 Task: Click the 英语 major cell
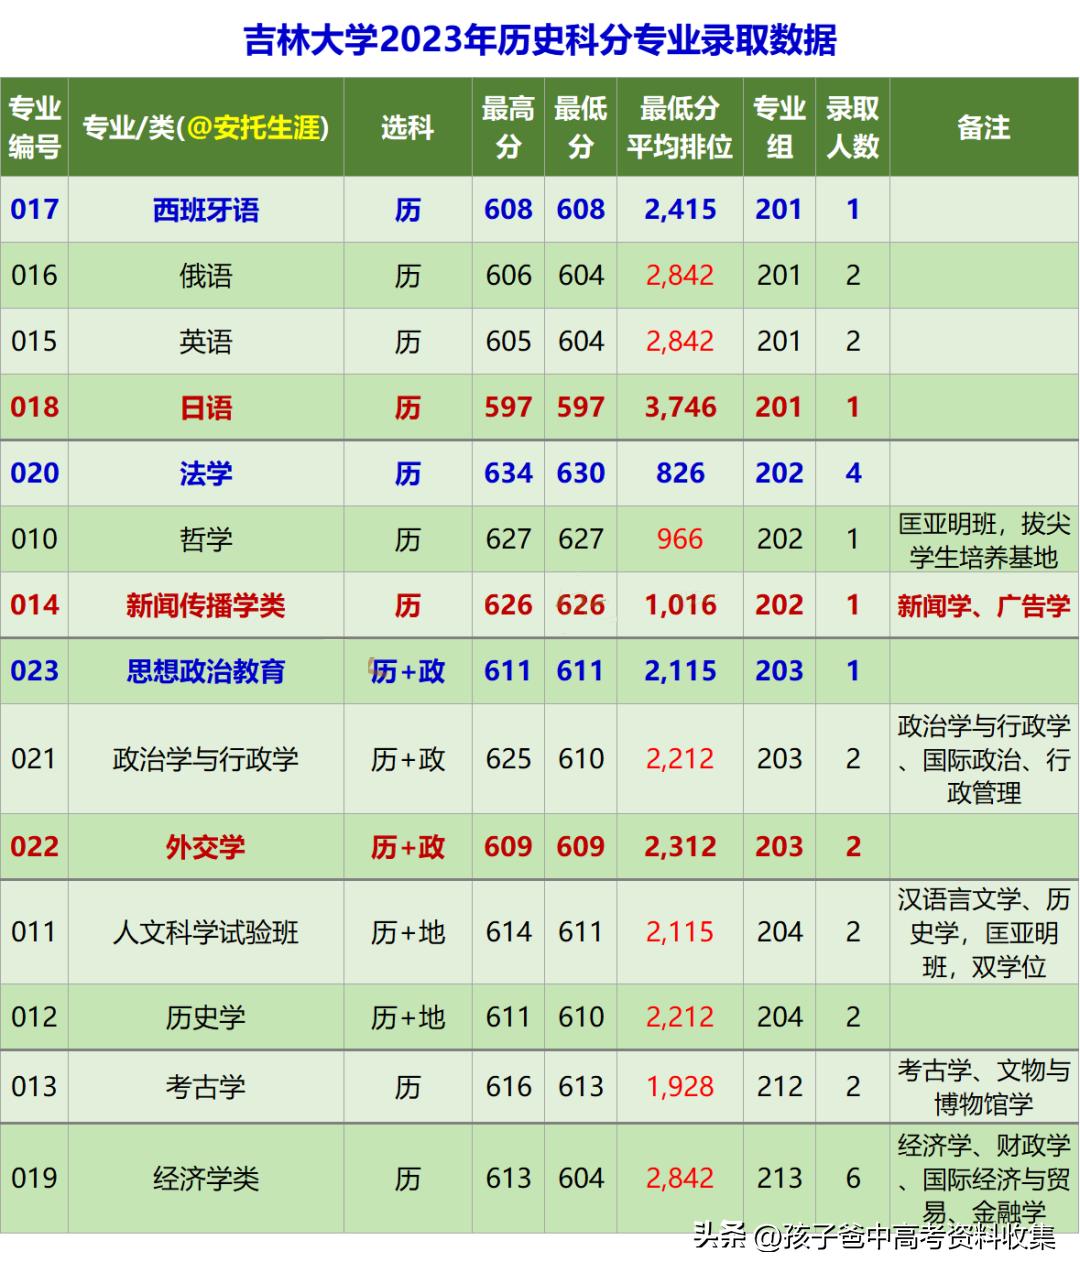[x=206, y=342]
